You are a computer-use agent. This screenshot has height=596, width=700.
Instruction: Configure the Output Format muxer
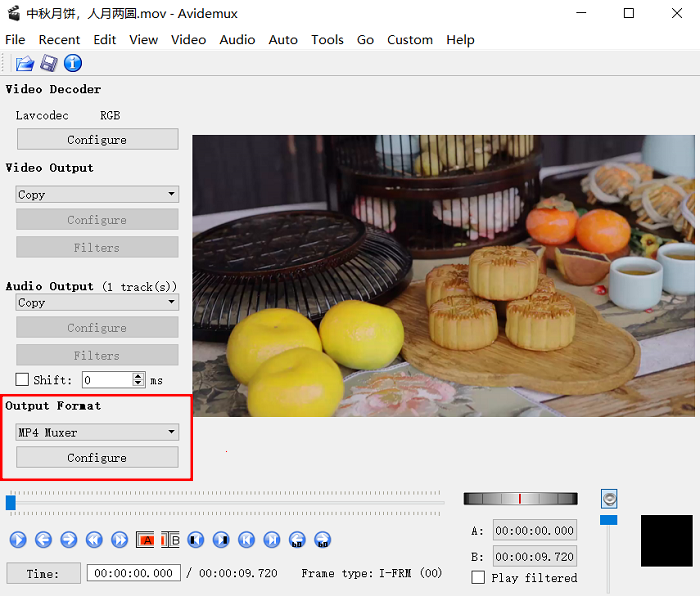coord(97,457)
